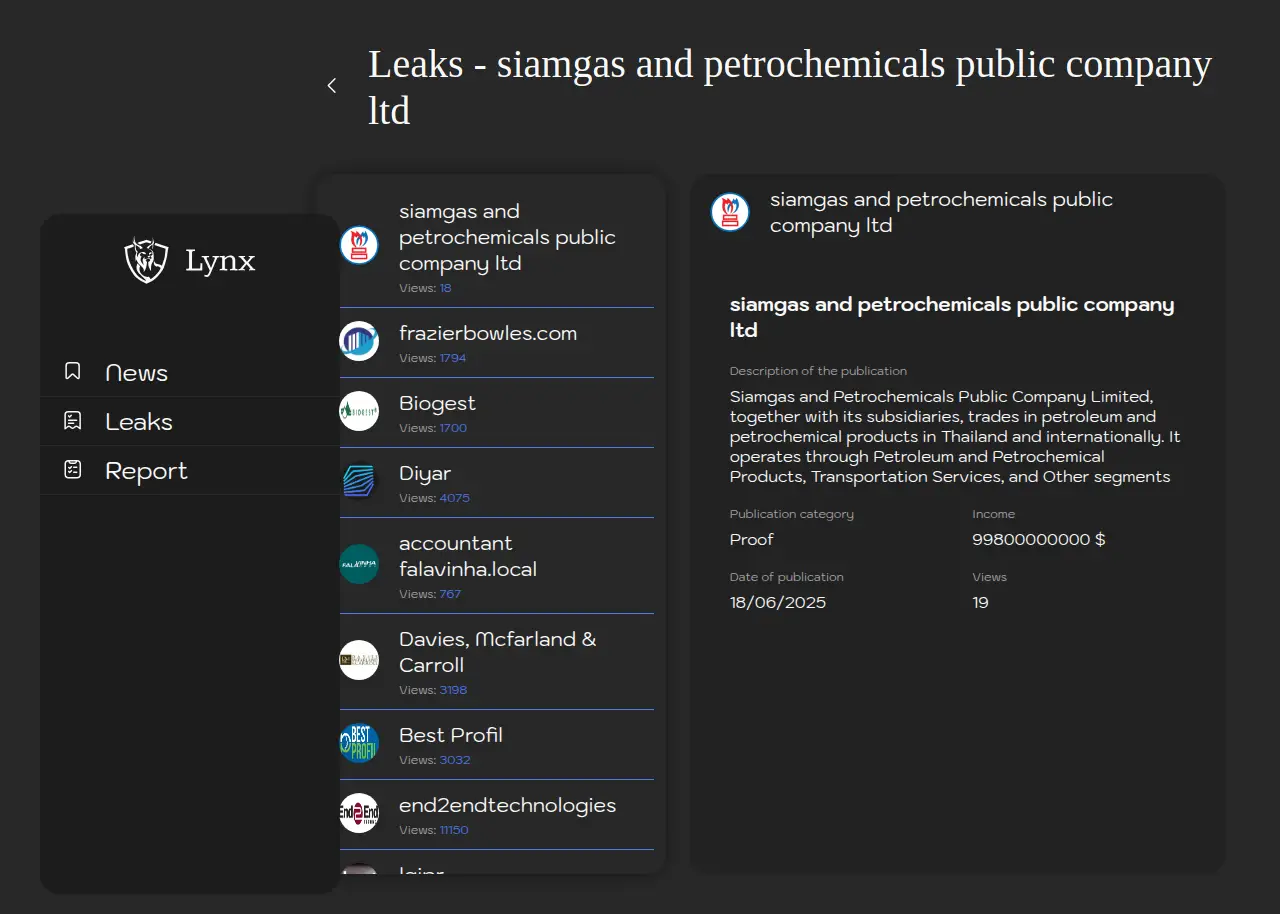Image resolution: width=1280 pixels, height=914 pixels.
Task: Click the siamgas logo in detail header
Action: click(x=730, y=212)
